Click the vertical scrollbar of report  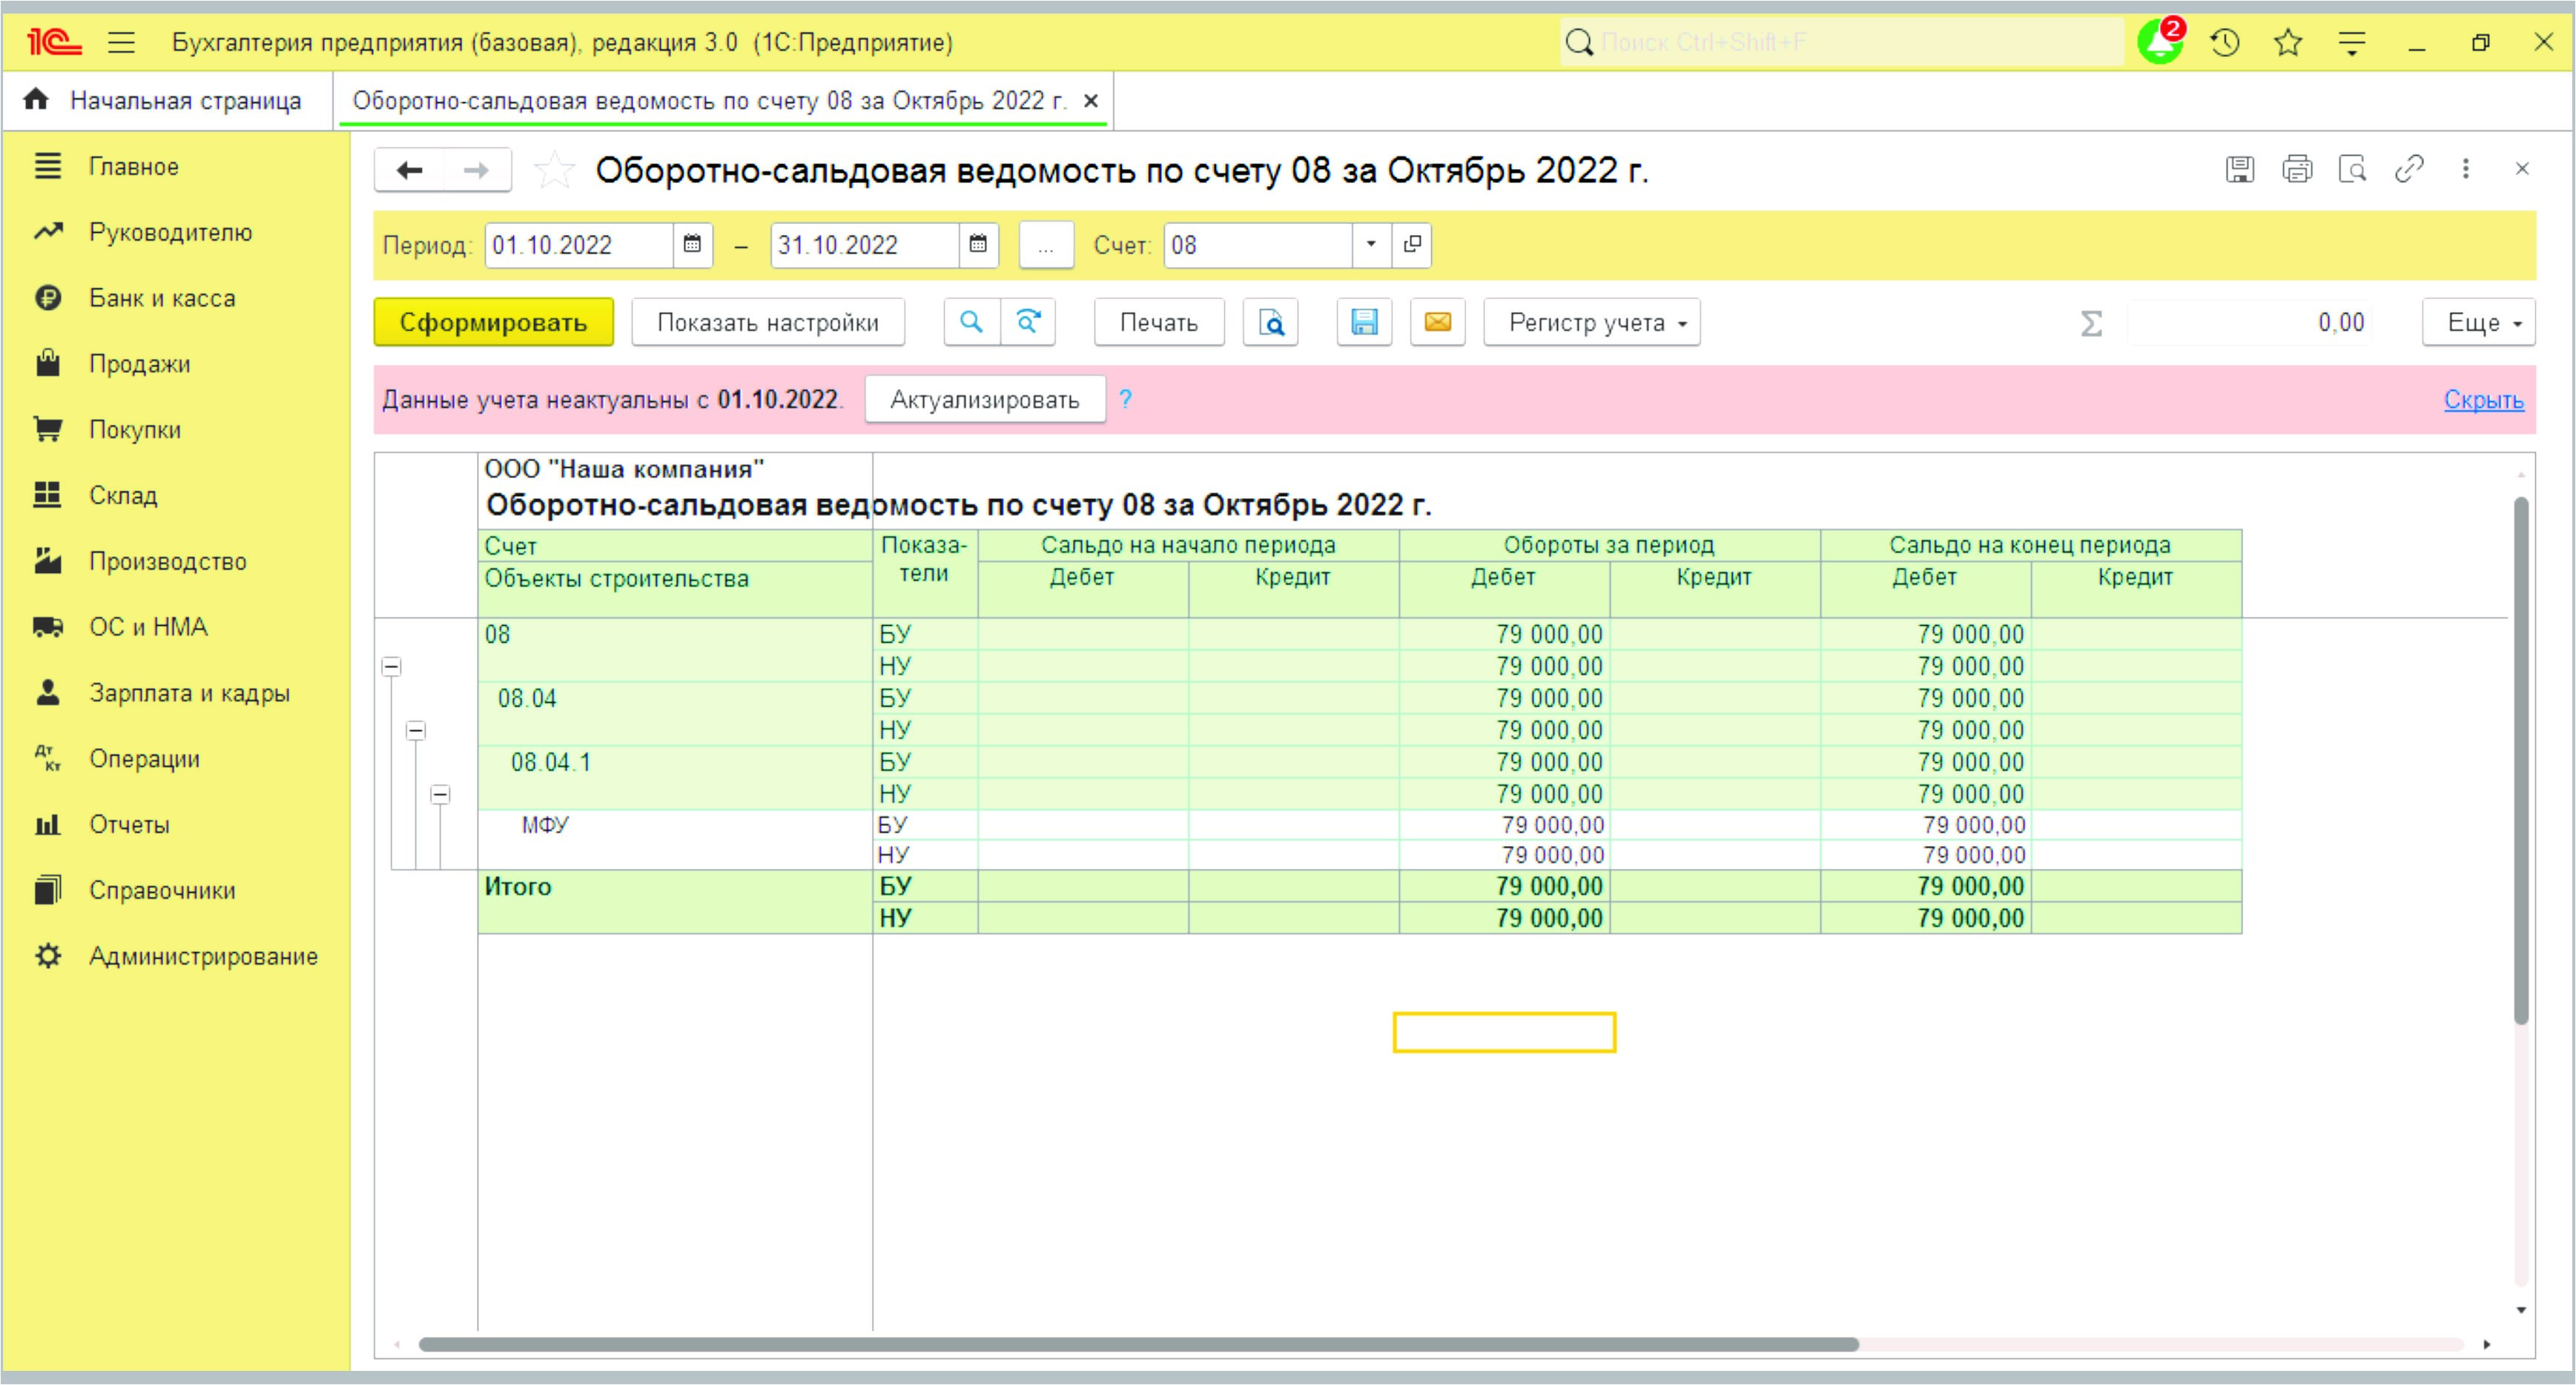click(x=2521, y=760)
